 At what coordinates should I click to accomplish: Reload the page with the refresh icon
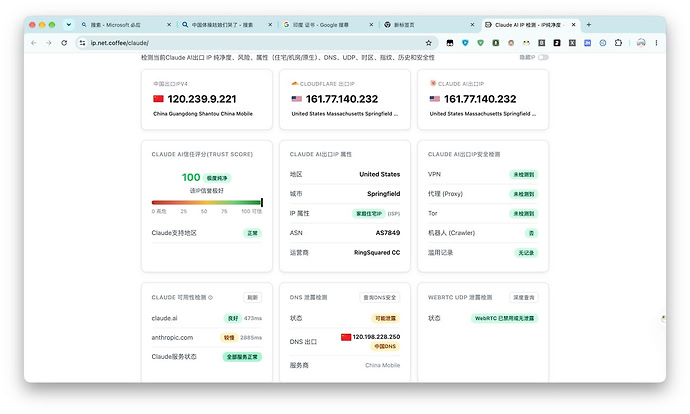(x=64, y=43)
